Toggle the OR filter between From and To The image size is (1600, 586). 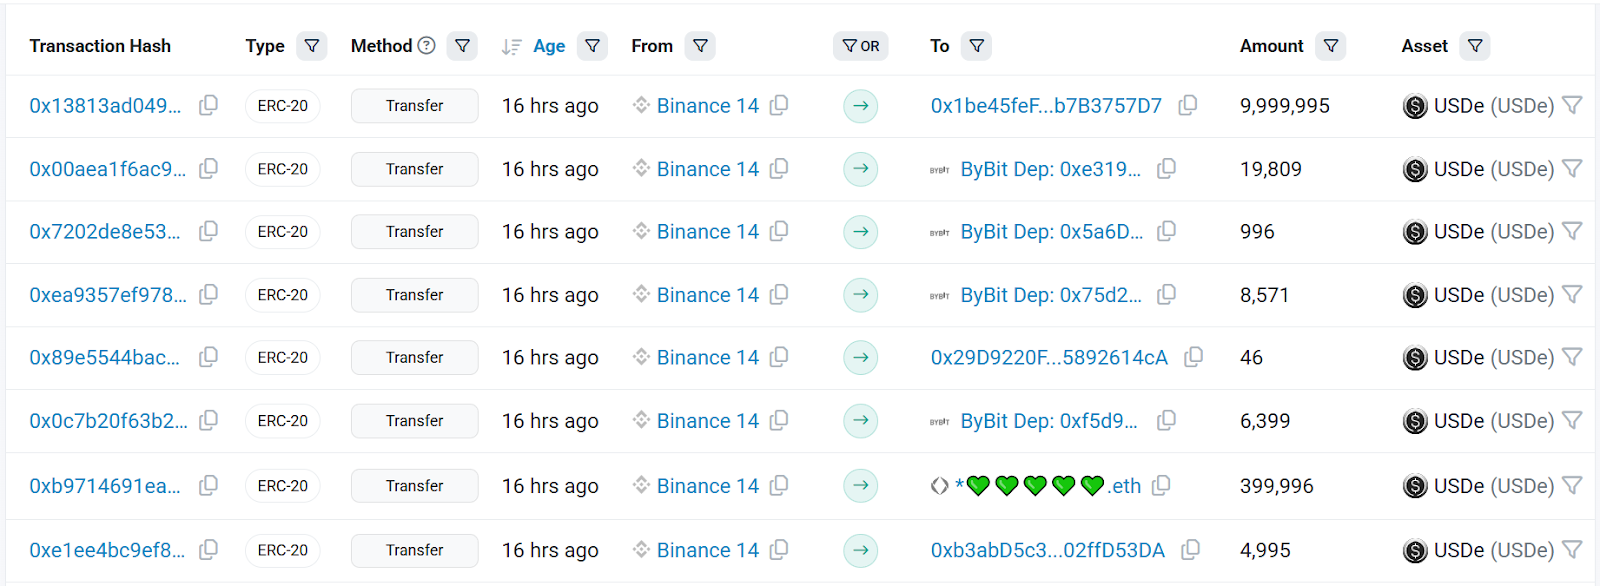pyautogui.click(x=860, y=46)
